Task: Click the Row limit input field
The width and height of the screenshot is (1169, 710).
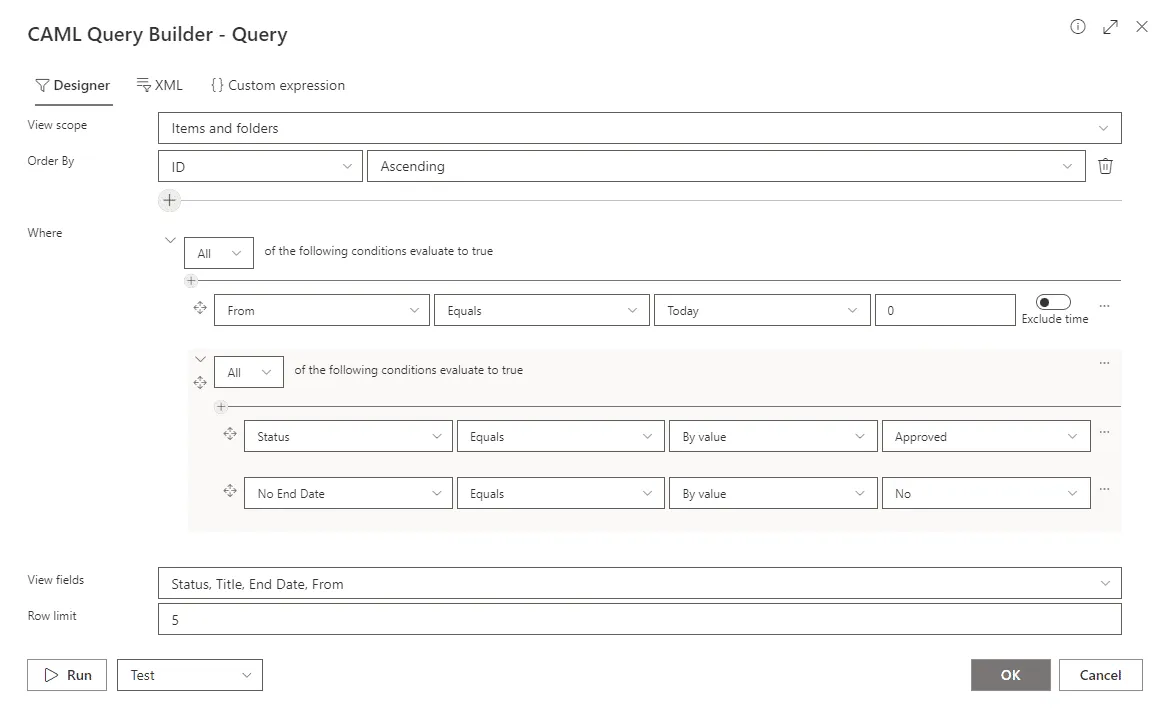Action: coord(640,619)
